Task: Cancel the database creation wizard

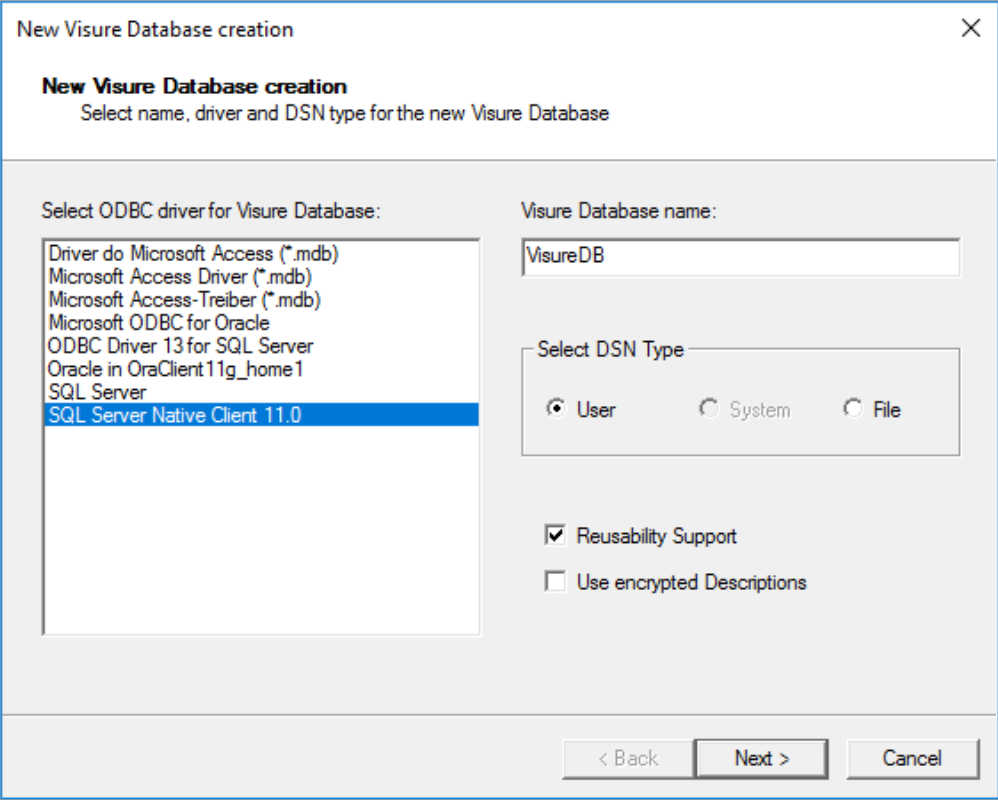Action: pyautogui.click(x=912, y=758)
